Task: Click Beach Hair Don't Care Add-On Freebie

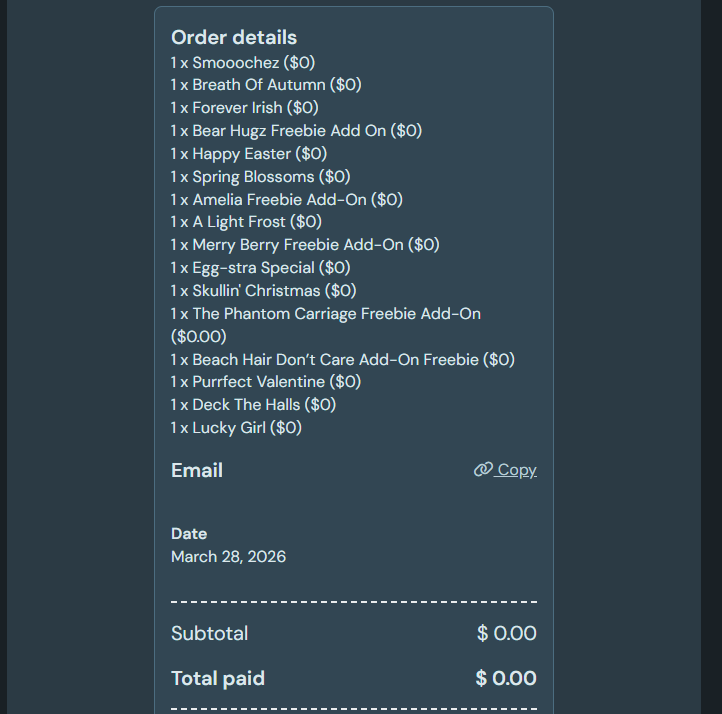Action: point(342,360)
